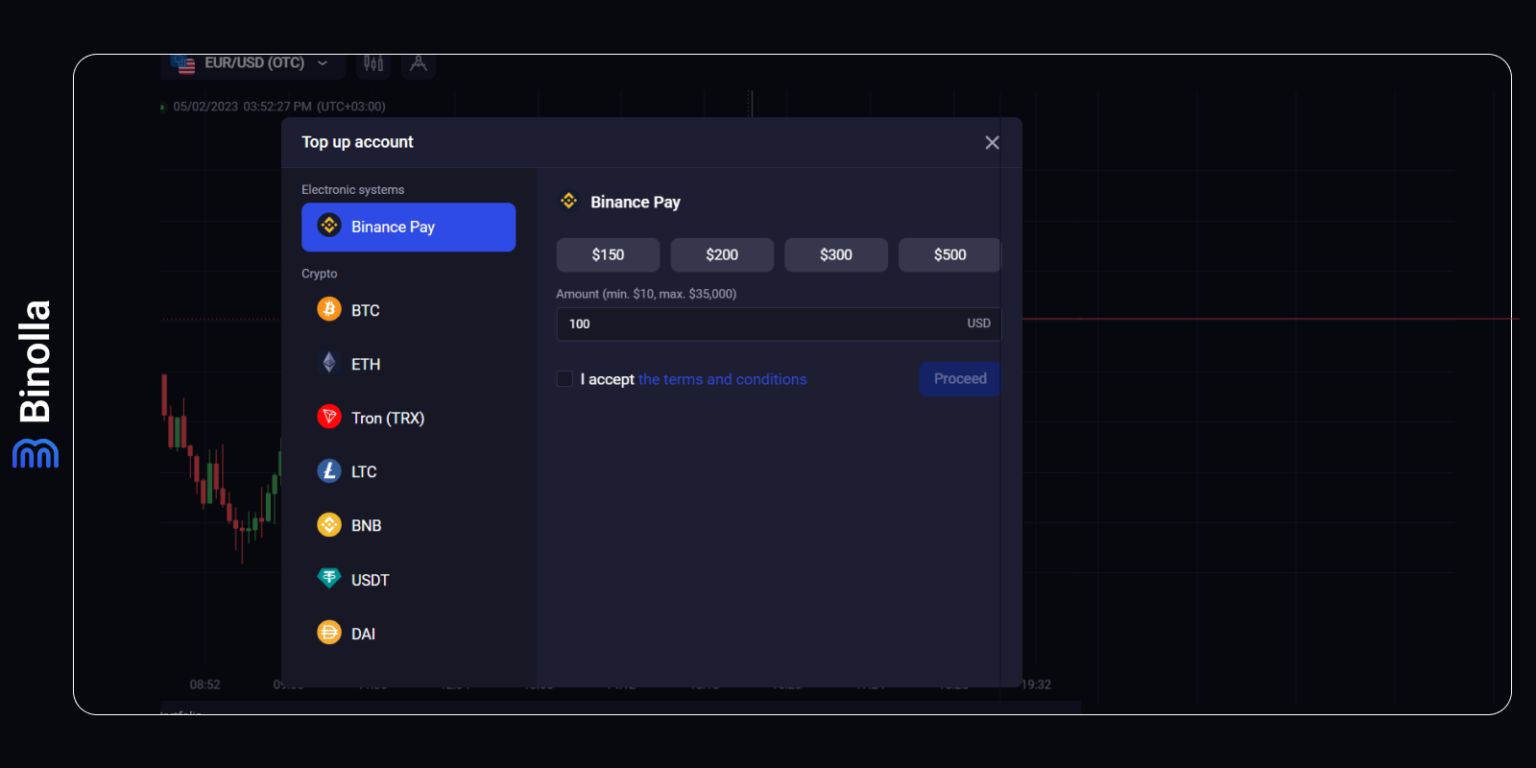Viewport: 1536px width, 768px height.
Task: Choose Tron (TRX) as deposit method
Action: [x=385, y=417]
